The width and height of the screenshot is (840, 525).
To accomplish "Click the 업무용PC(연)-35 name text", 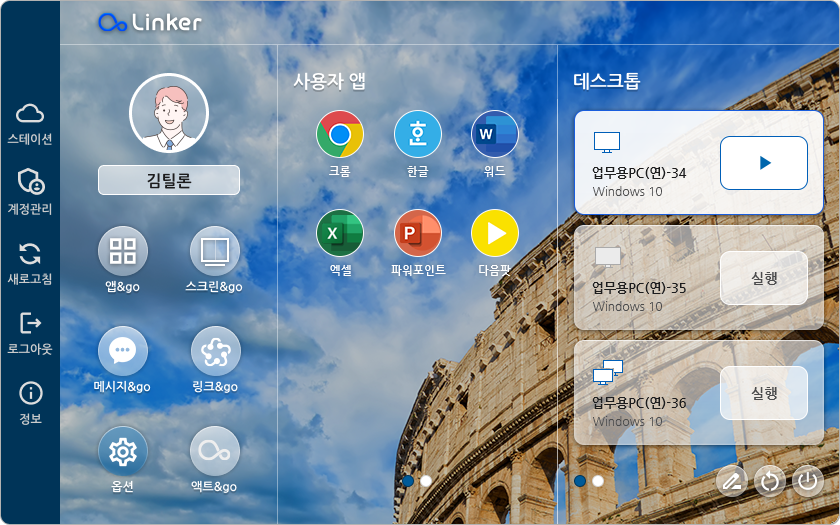I will [639, 288].
